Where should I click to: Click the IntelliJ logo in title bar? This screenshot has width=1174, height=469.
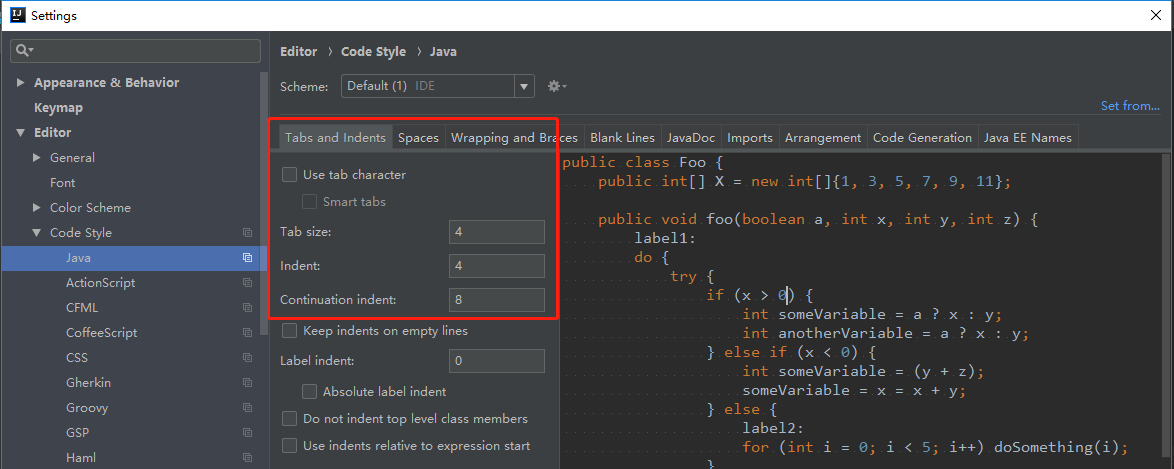(19, 14)
